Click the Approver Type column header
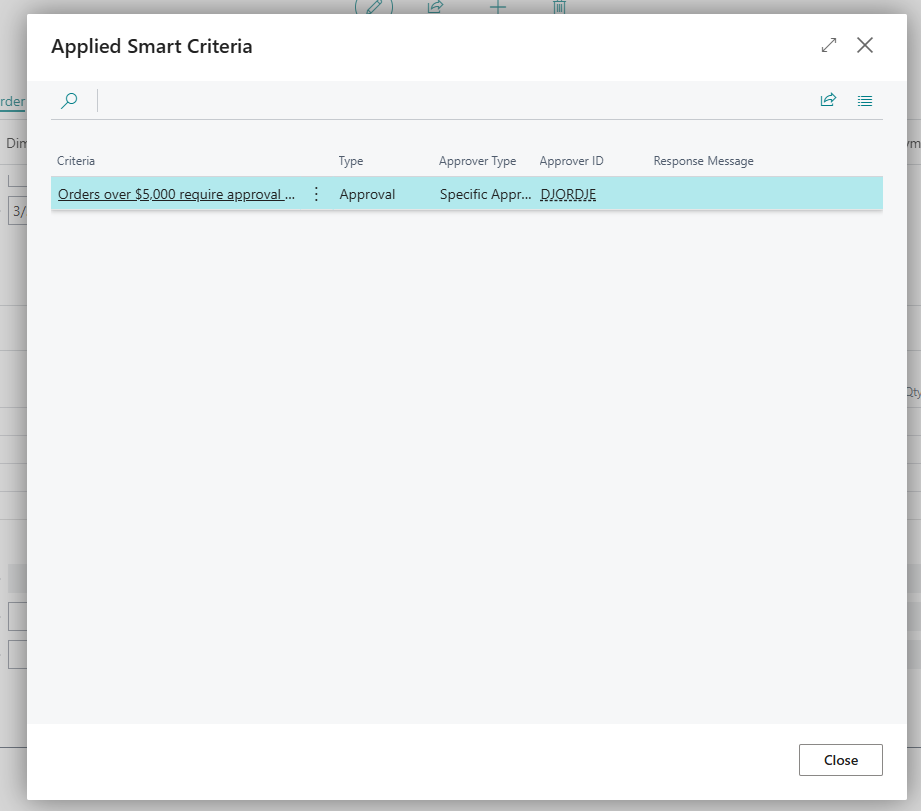The width and height of the screenshot is (921, 811). click(477, 160)
